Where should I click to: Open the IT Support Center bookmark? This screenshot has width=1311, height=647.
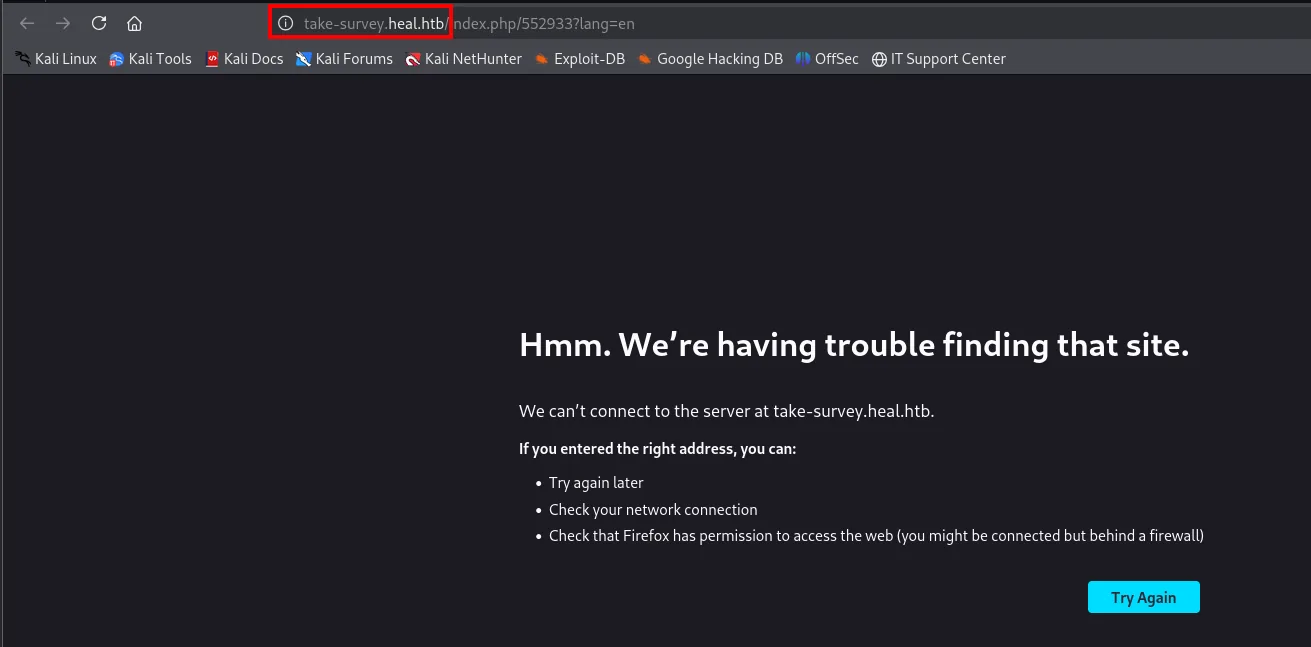pos(938,59)
